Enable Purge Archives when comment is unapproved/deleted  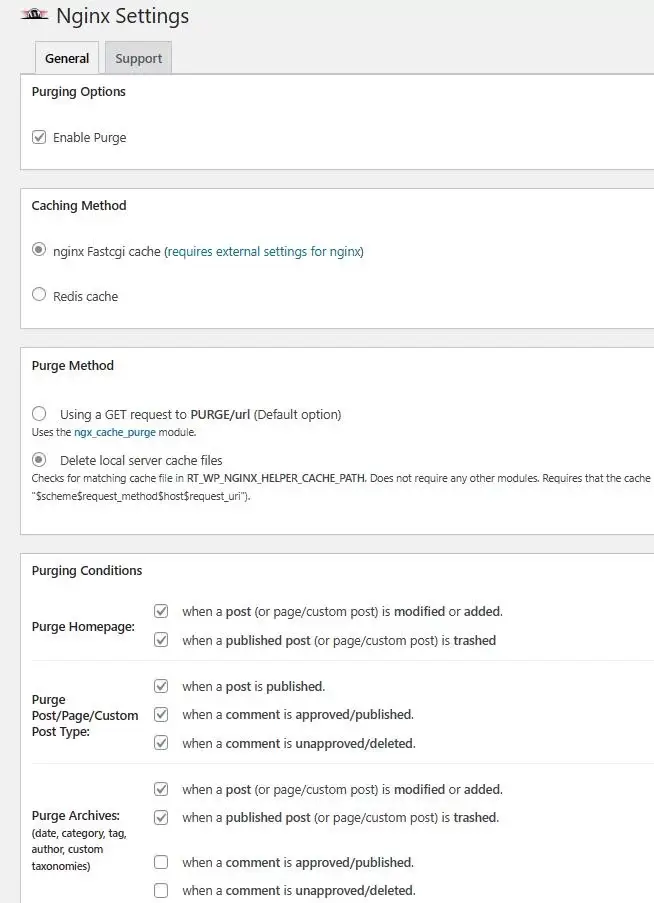161,890
